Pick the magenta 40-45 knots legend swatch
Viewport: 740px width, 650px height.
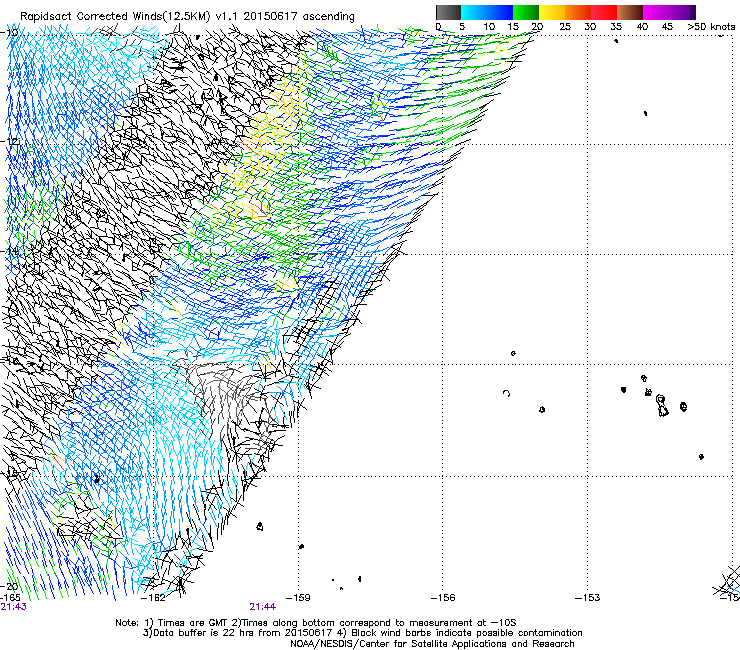(x=656, y=12)
